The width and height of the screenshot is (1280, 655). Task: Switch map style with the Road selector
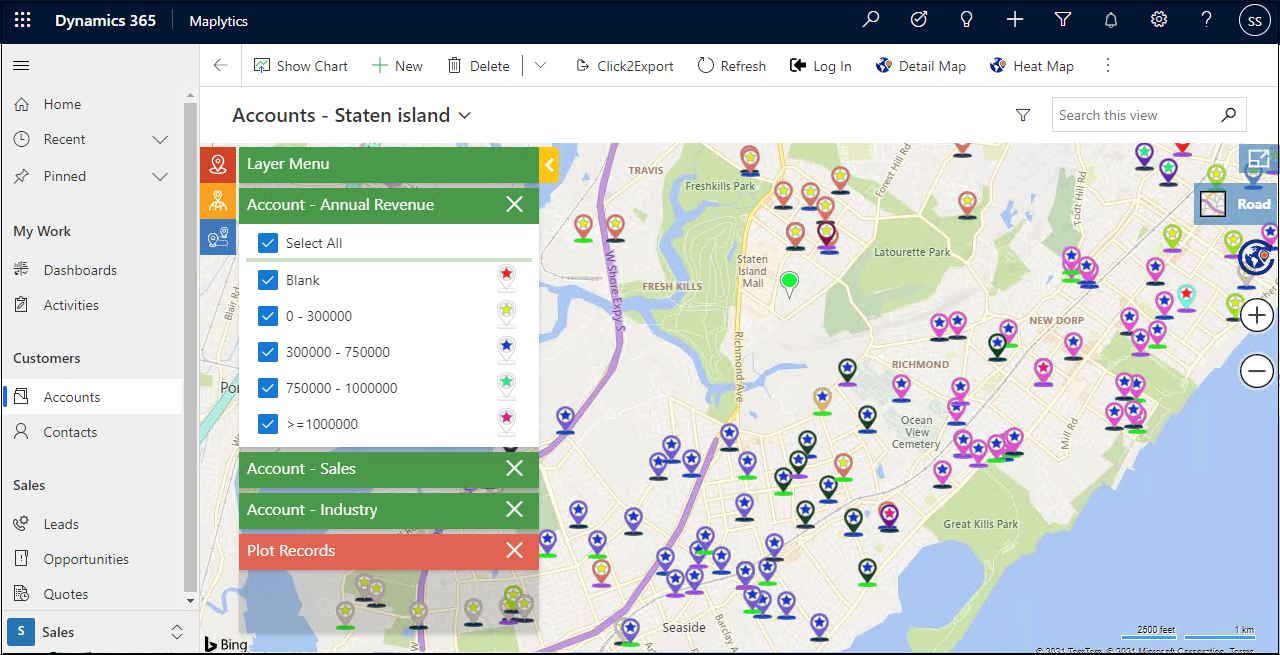coord(1237,204)
